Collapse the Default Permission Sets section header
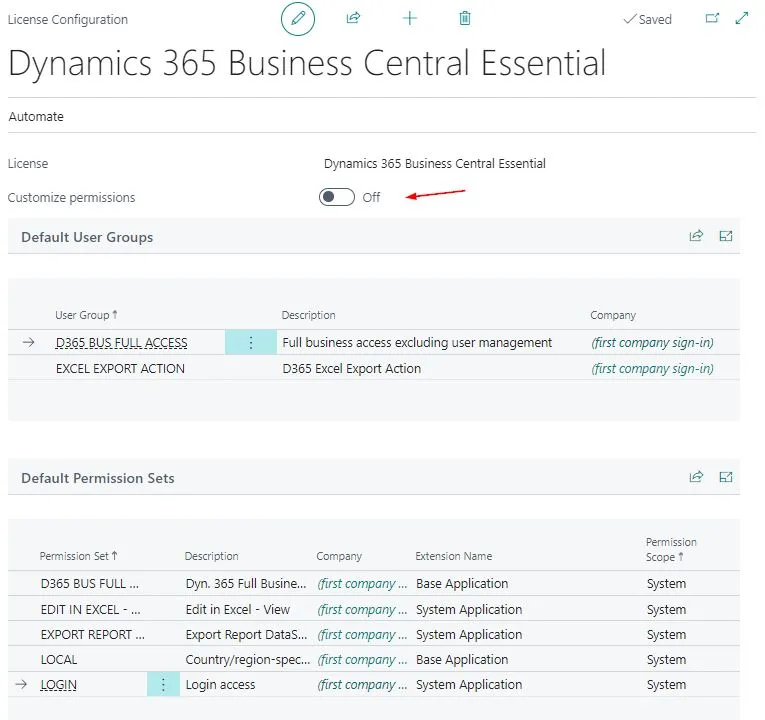This screenshot has height=720, width=765. 98,478
